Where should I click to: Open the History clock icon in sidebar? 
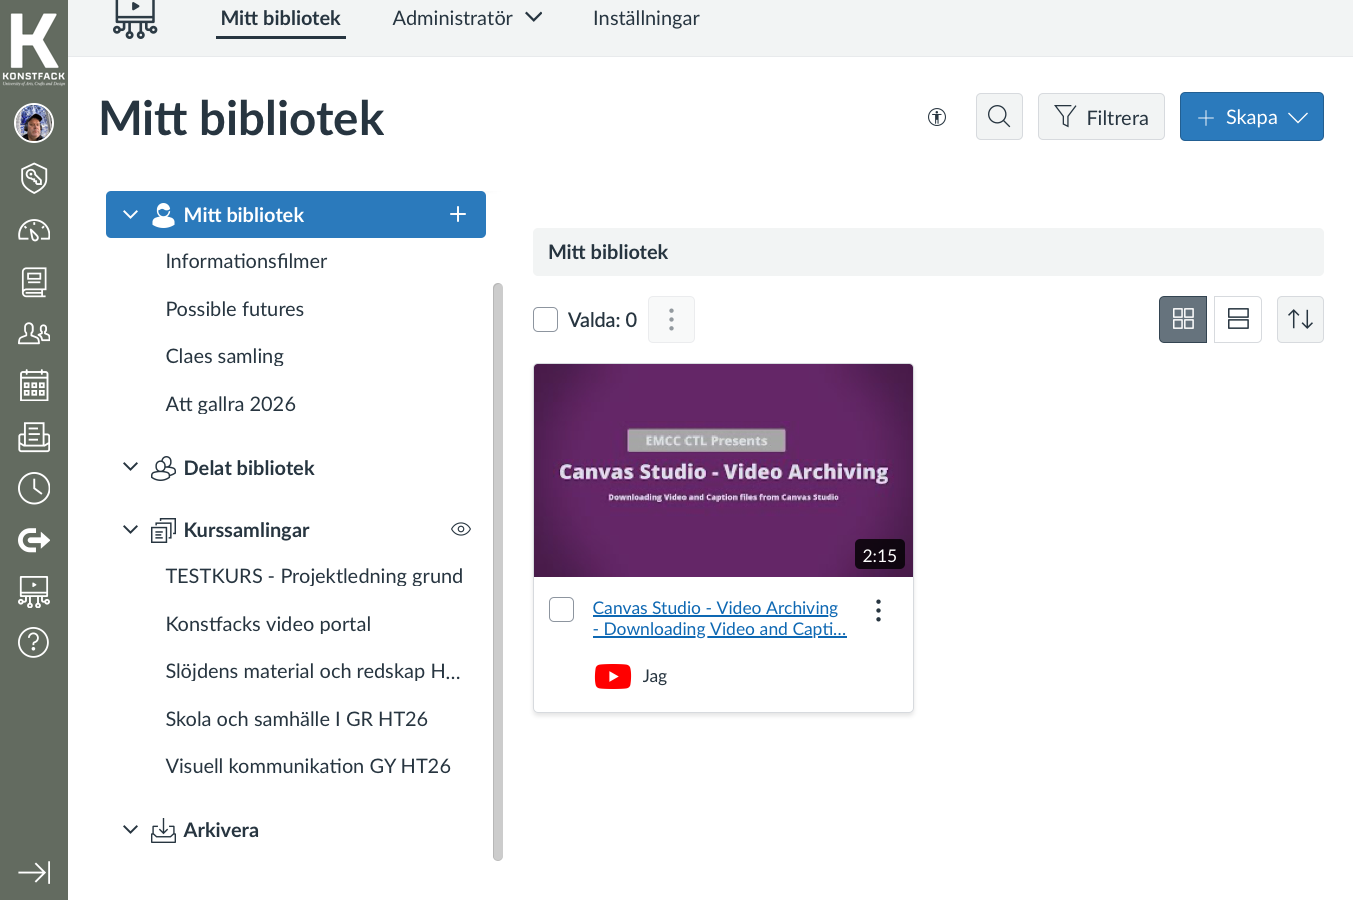pos(34,488)
